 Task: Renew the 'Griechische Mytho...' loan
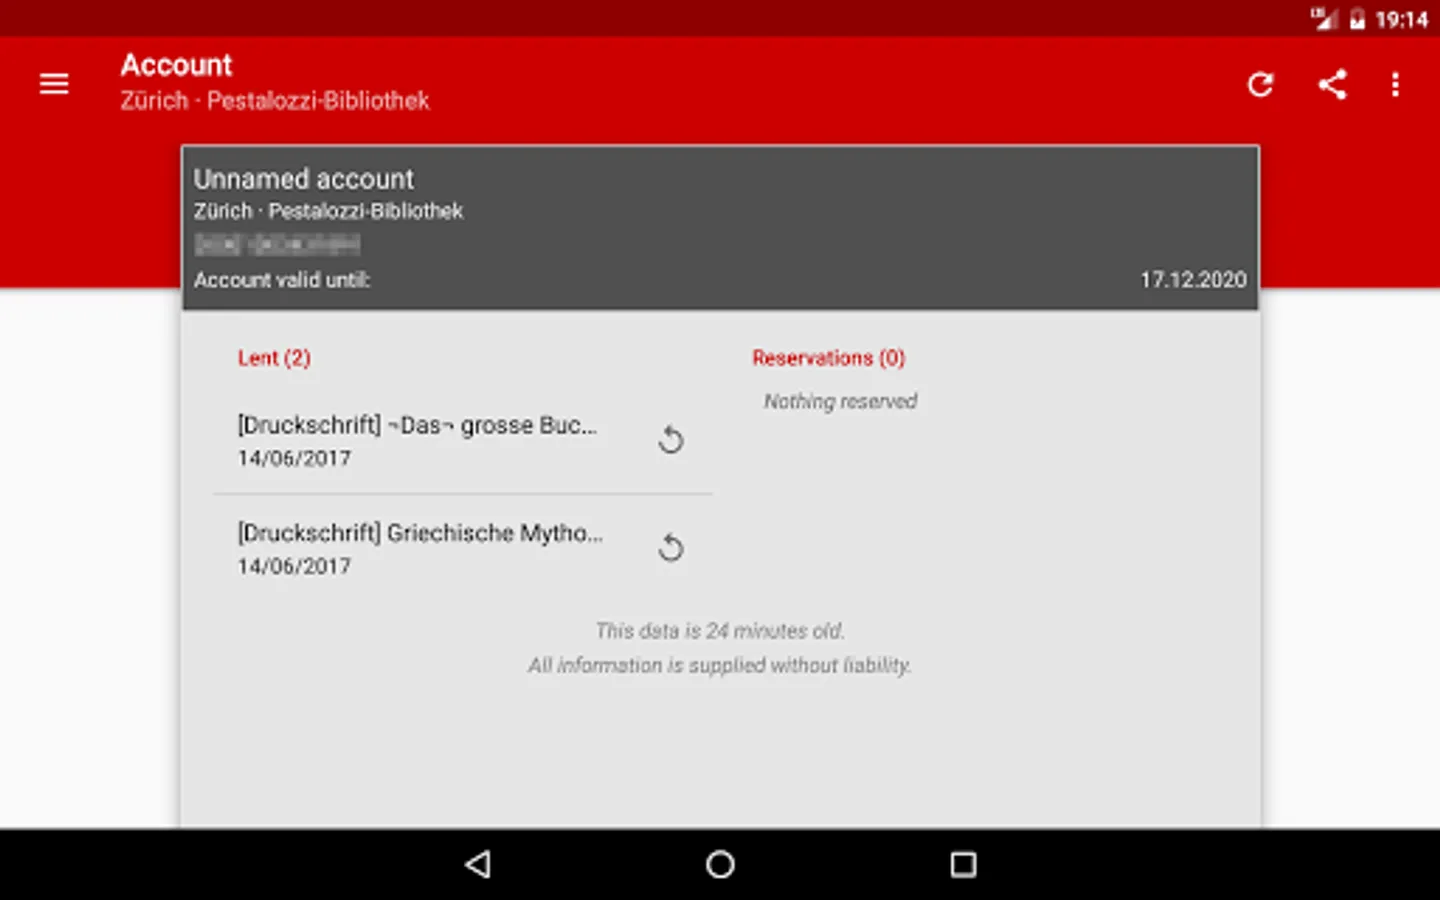(671, 548)
